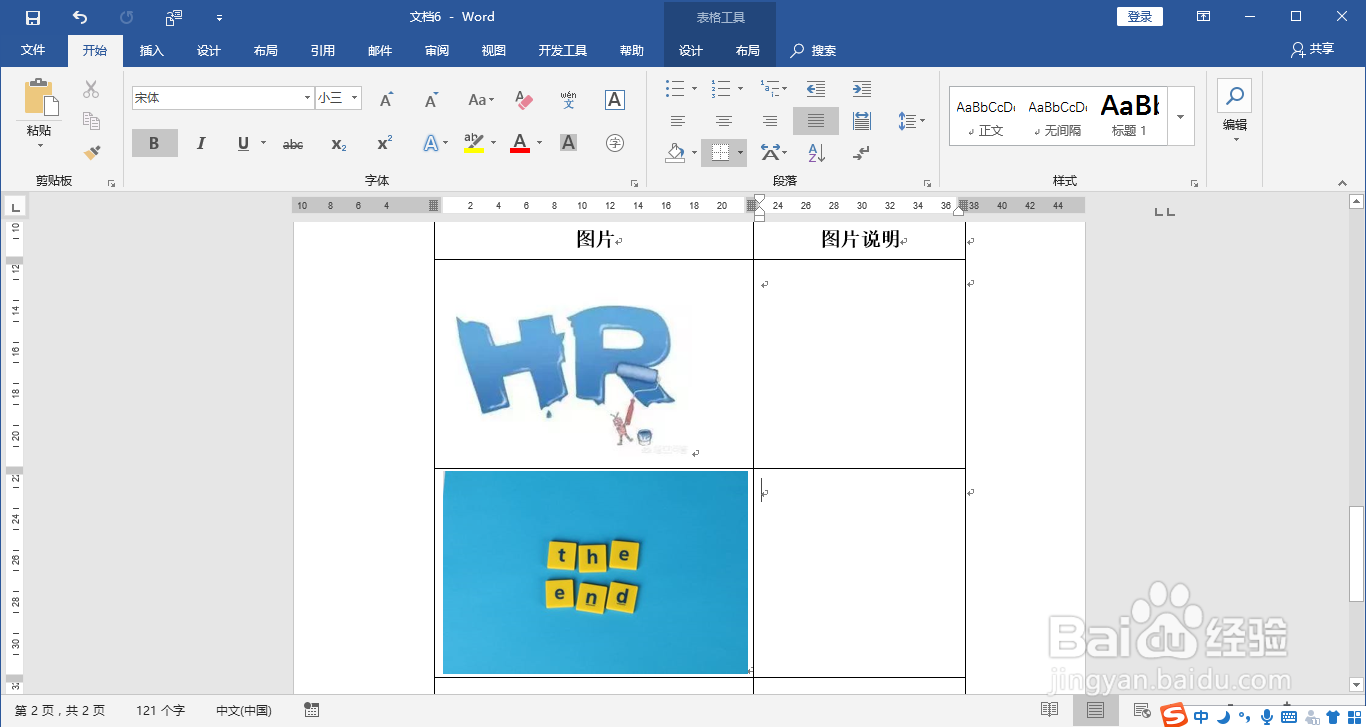Open the 文件 menu tab
The width and height of the screenshot is (1366, 727).
pos(33,50)
